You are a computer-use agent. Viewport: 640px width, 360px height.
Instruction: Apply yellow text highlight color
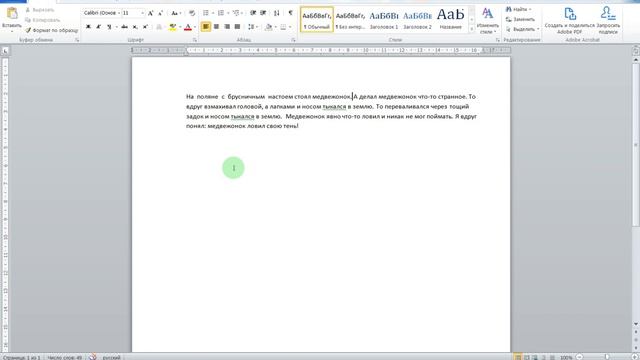pos(173,27)
